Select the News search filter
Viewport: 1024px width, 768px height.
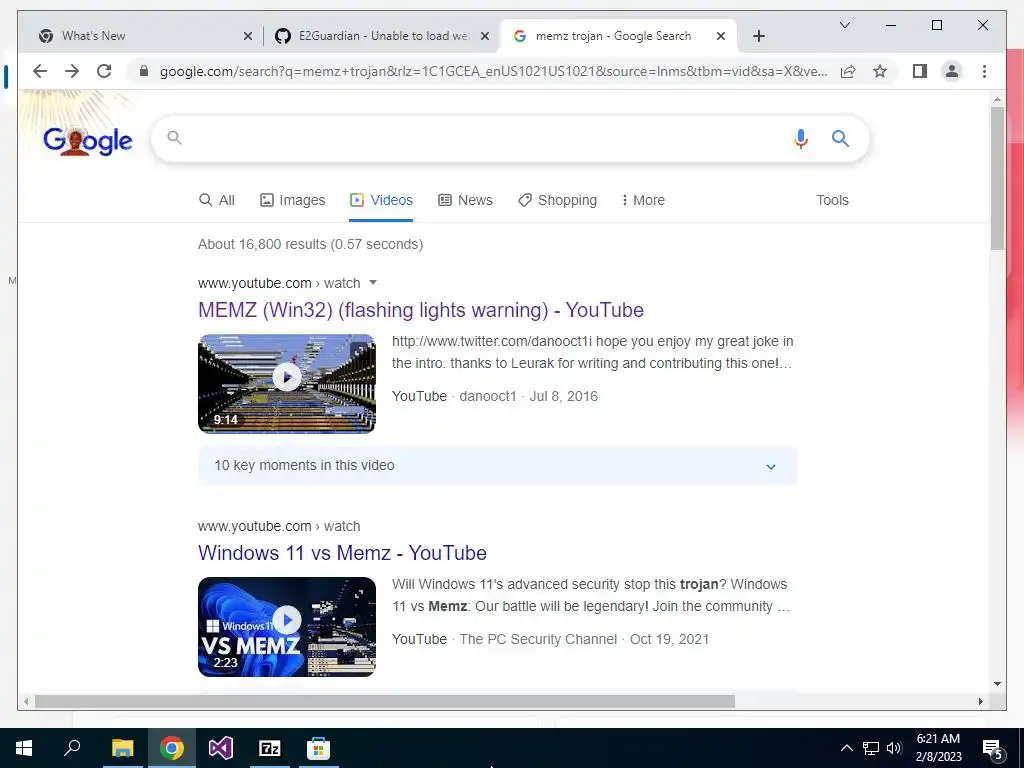coord(466,200)
